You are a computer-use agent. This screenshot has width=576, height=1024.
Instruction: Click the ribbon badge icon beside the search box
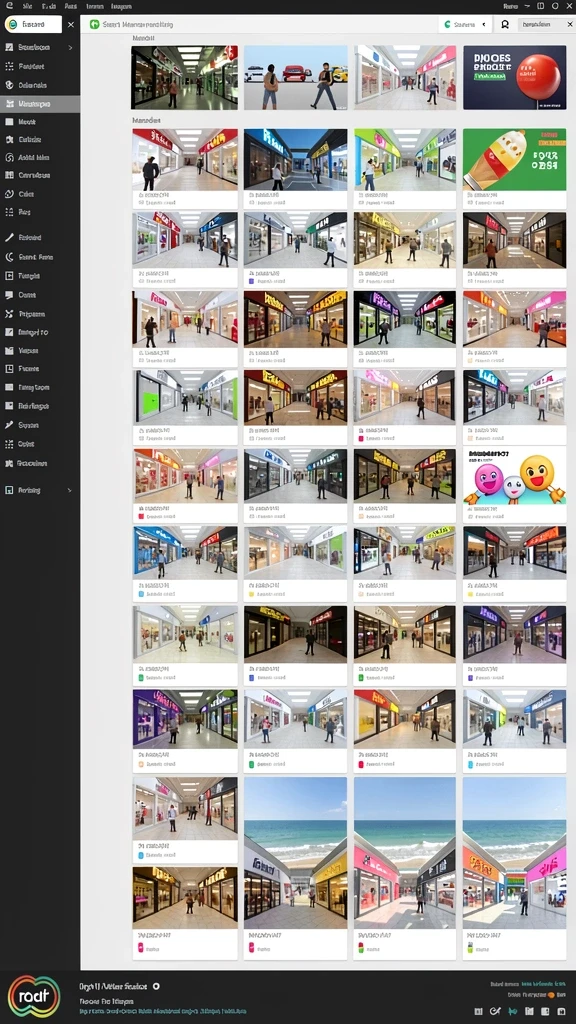click(505, 24)
